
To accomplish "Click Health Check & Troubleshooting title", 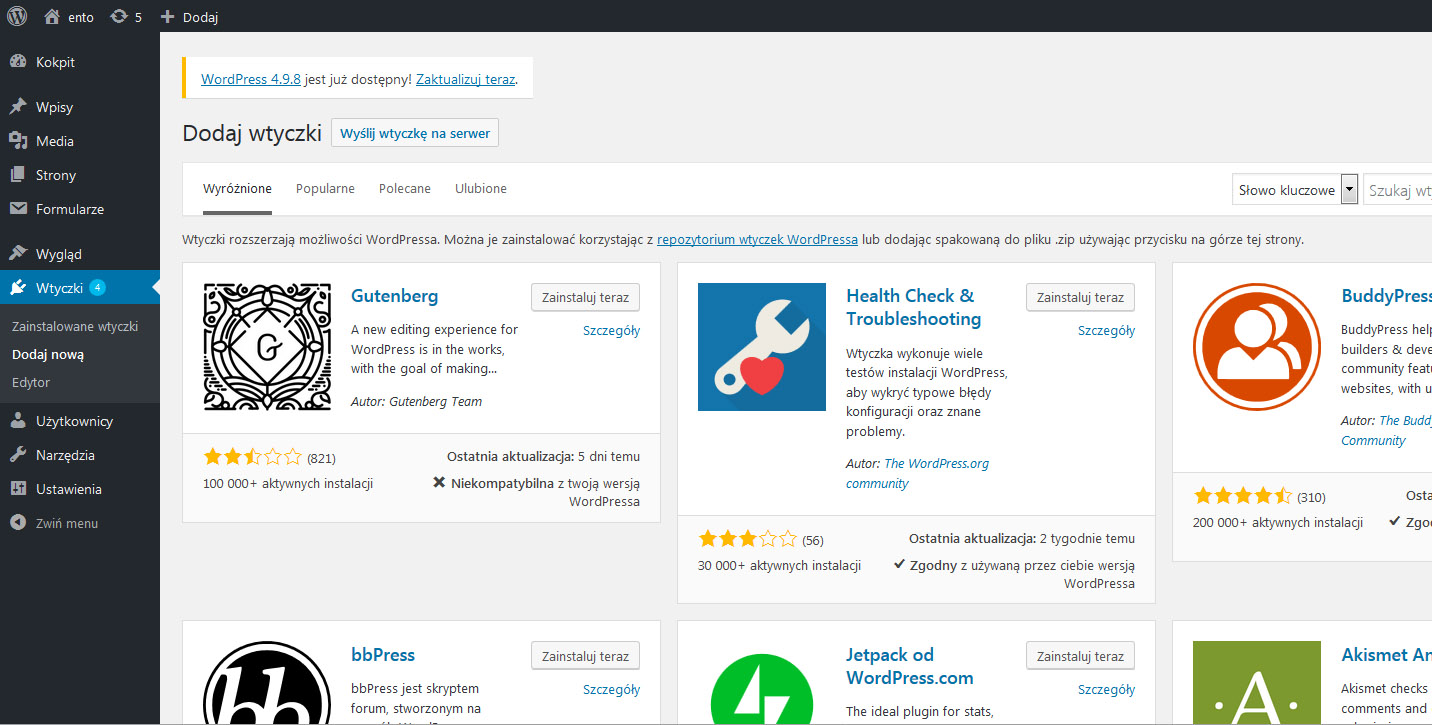I will [x=913, y=307].
